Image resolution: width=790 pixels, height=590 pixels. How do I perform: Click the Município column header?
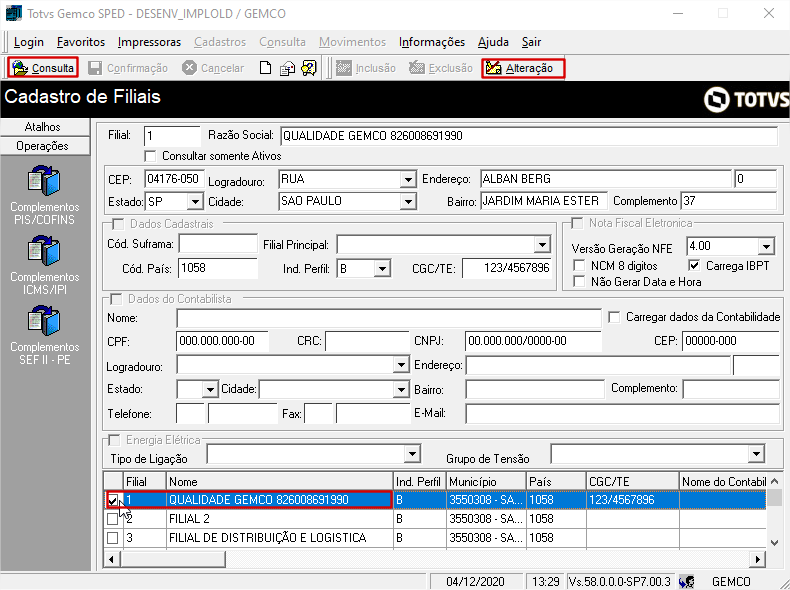486,482
